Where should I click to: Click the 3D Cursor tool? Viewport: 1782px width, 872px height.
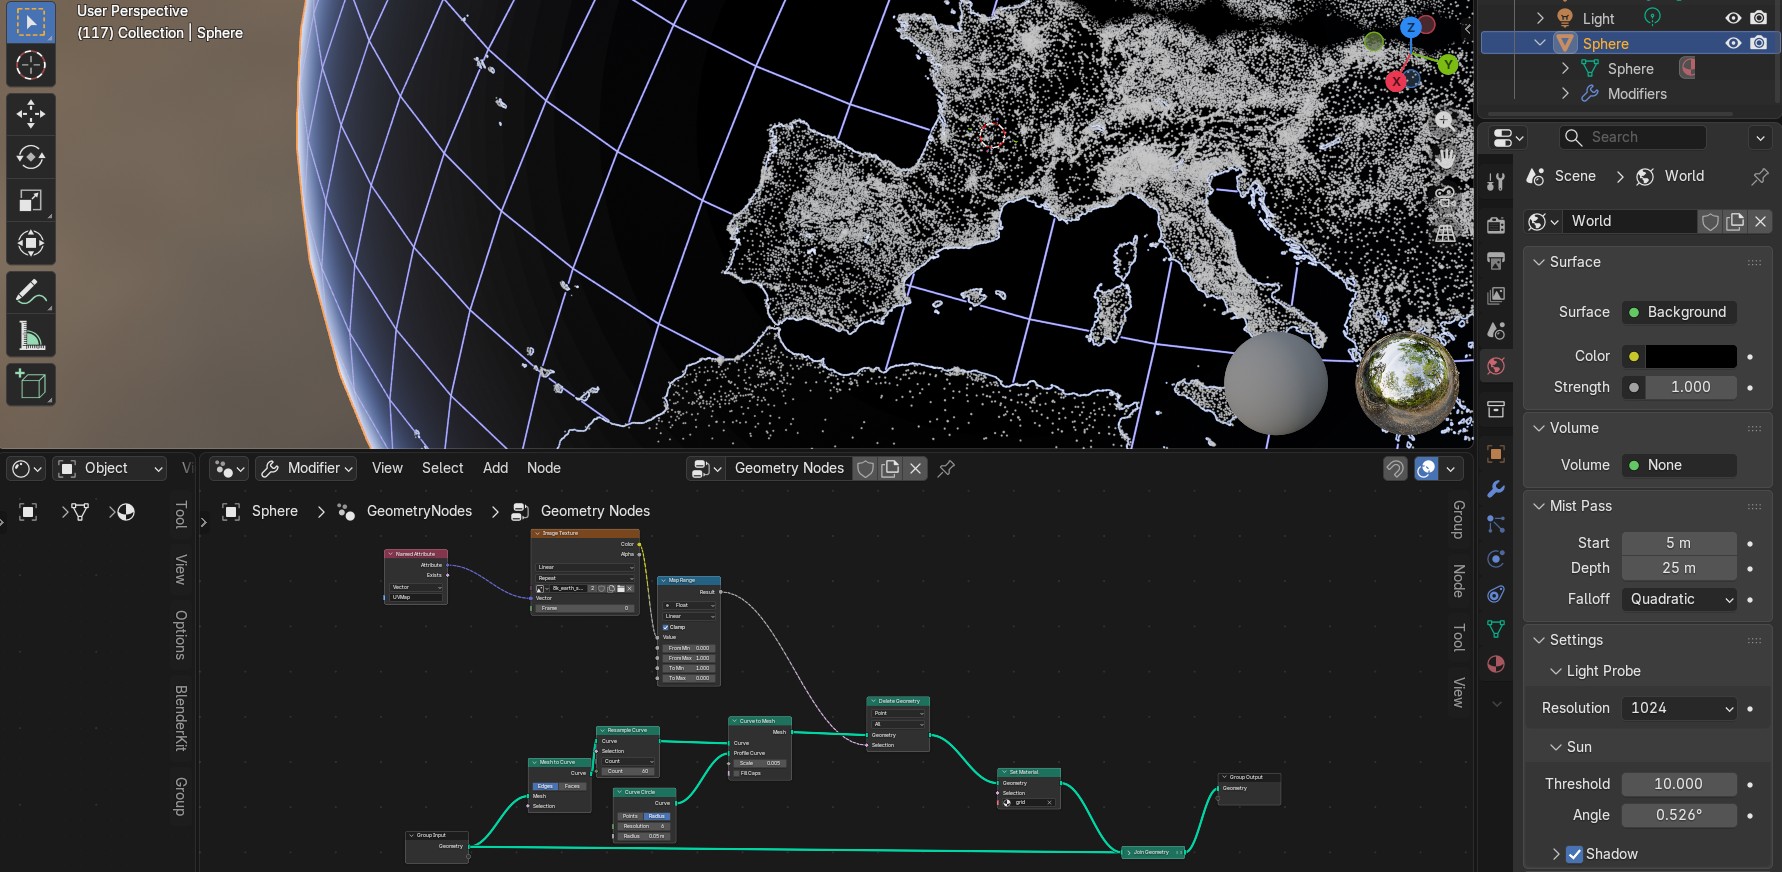tap(30, 66)
